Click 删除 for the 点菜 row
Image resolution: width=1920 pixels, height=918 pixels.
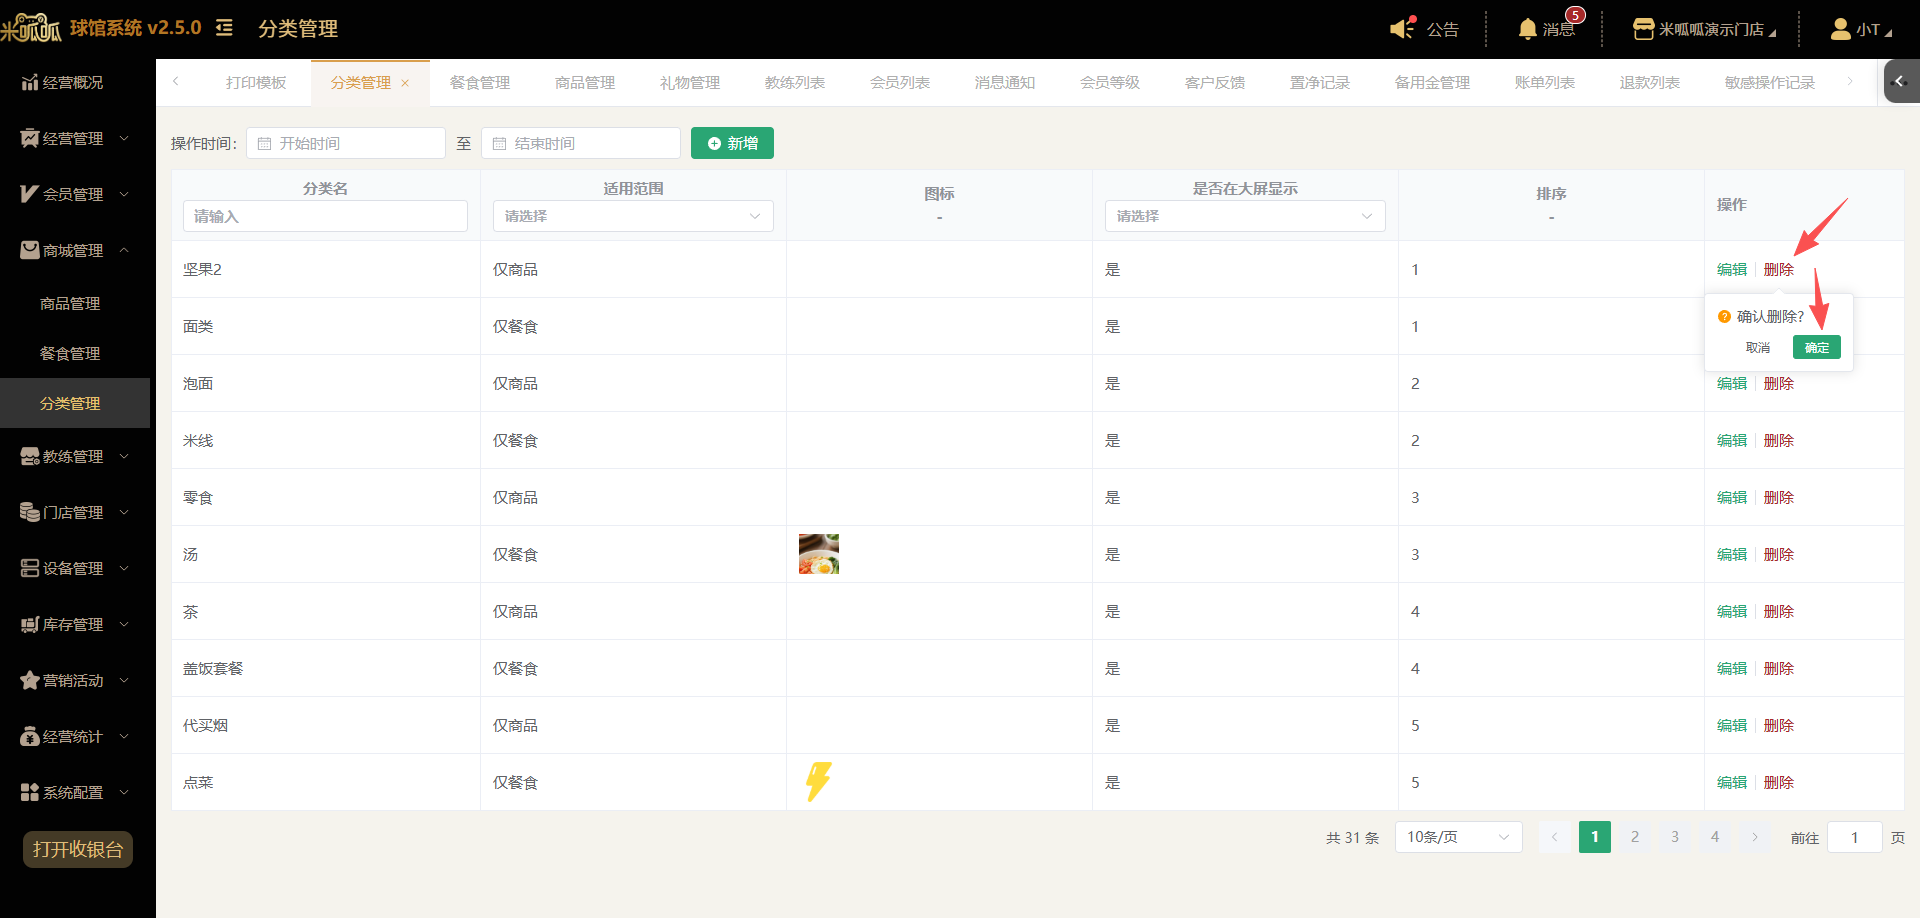[1779, 782]
